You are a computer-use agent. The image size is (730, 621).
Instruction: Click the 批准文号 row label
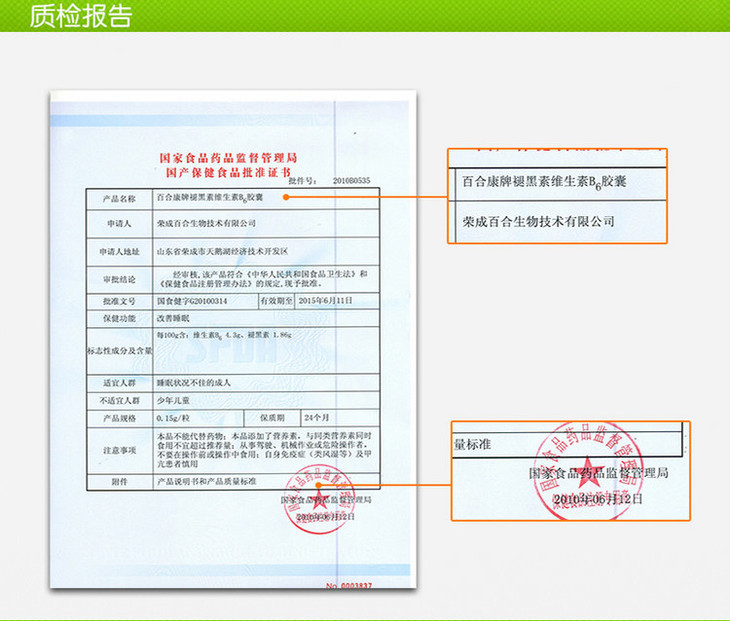[119, 301]
